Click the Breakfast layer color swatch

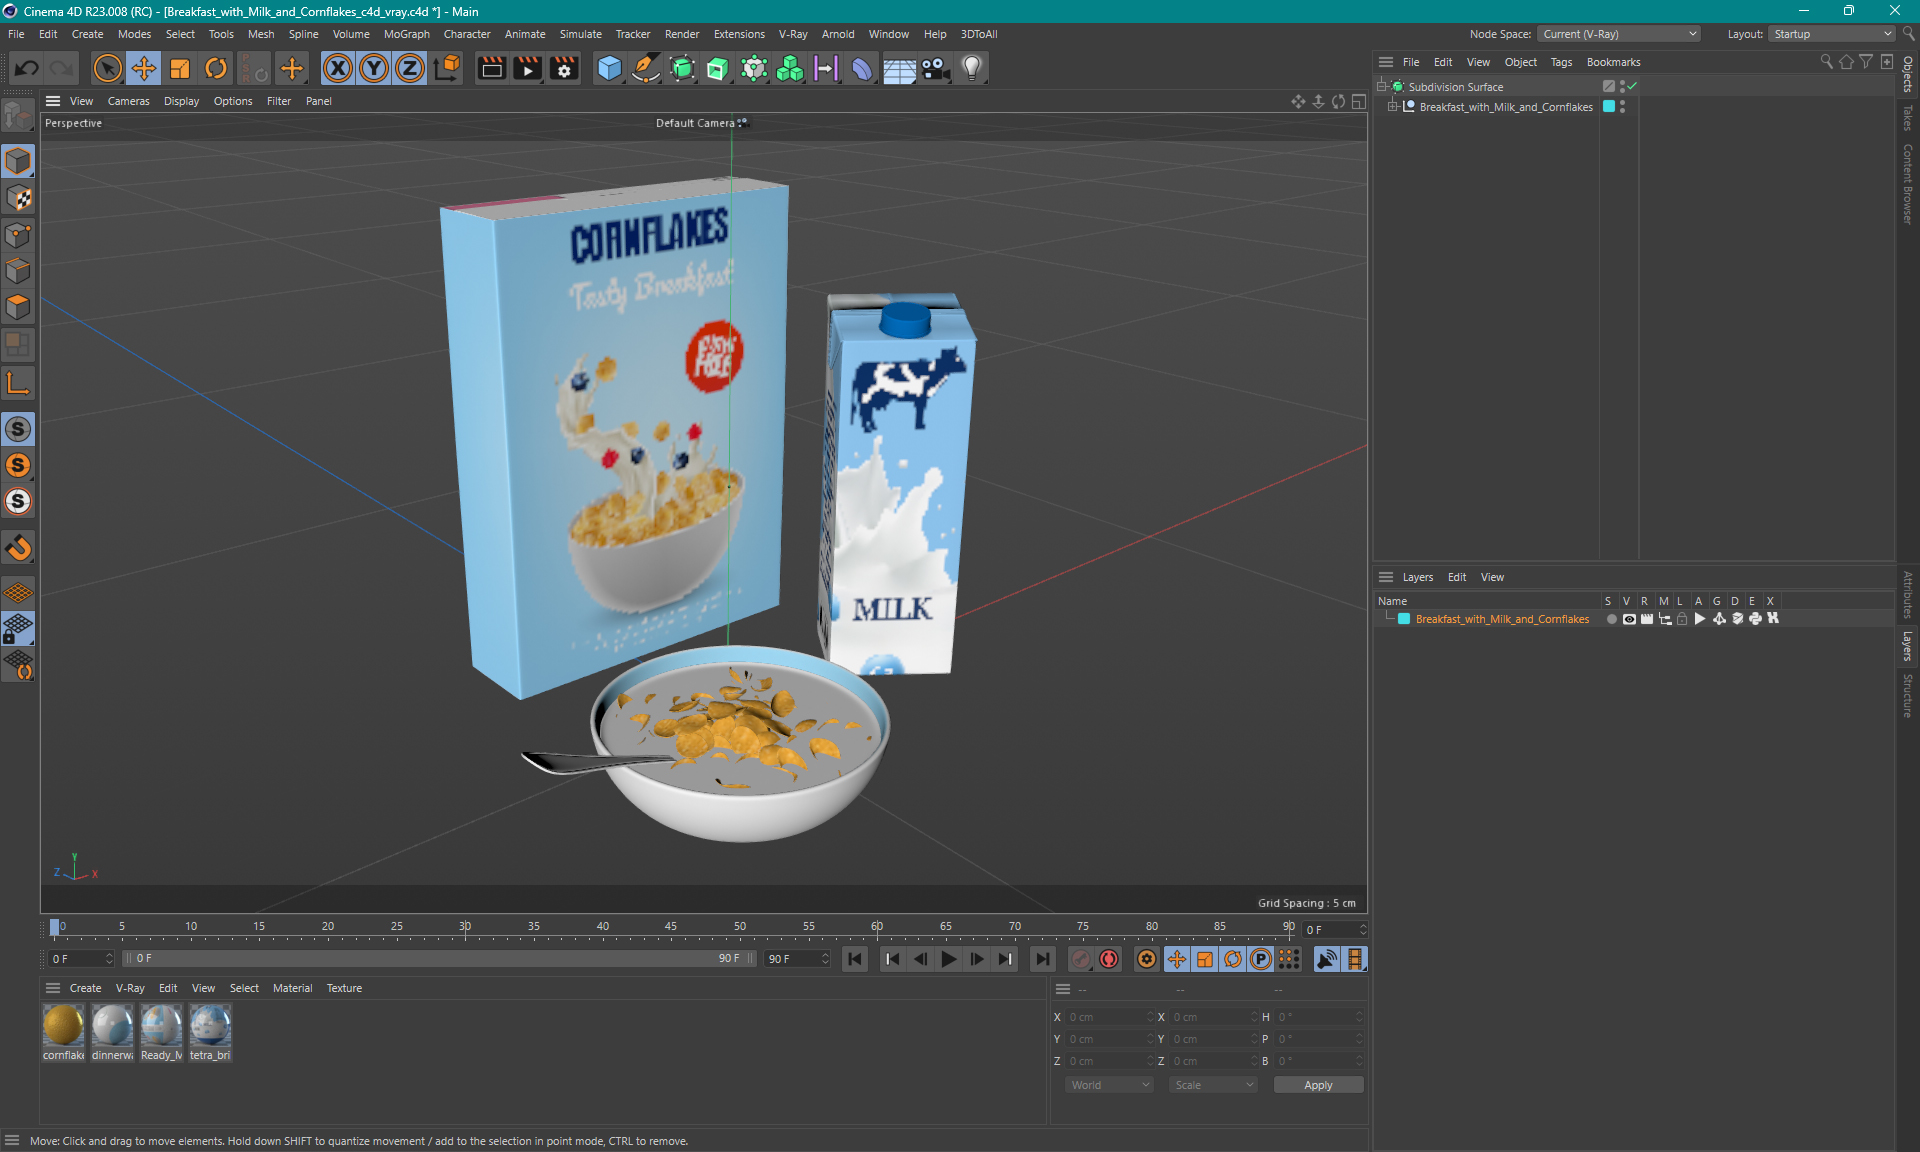tap(1404, 619)
